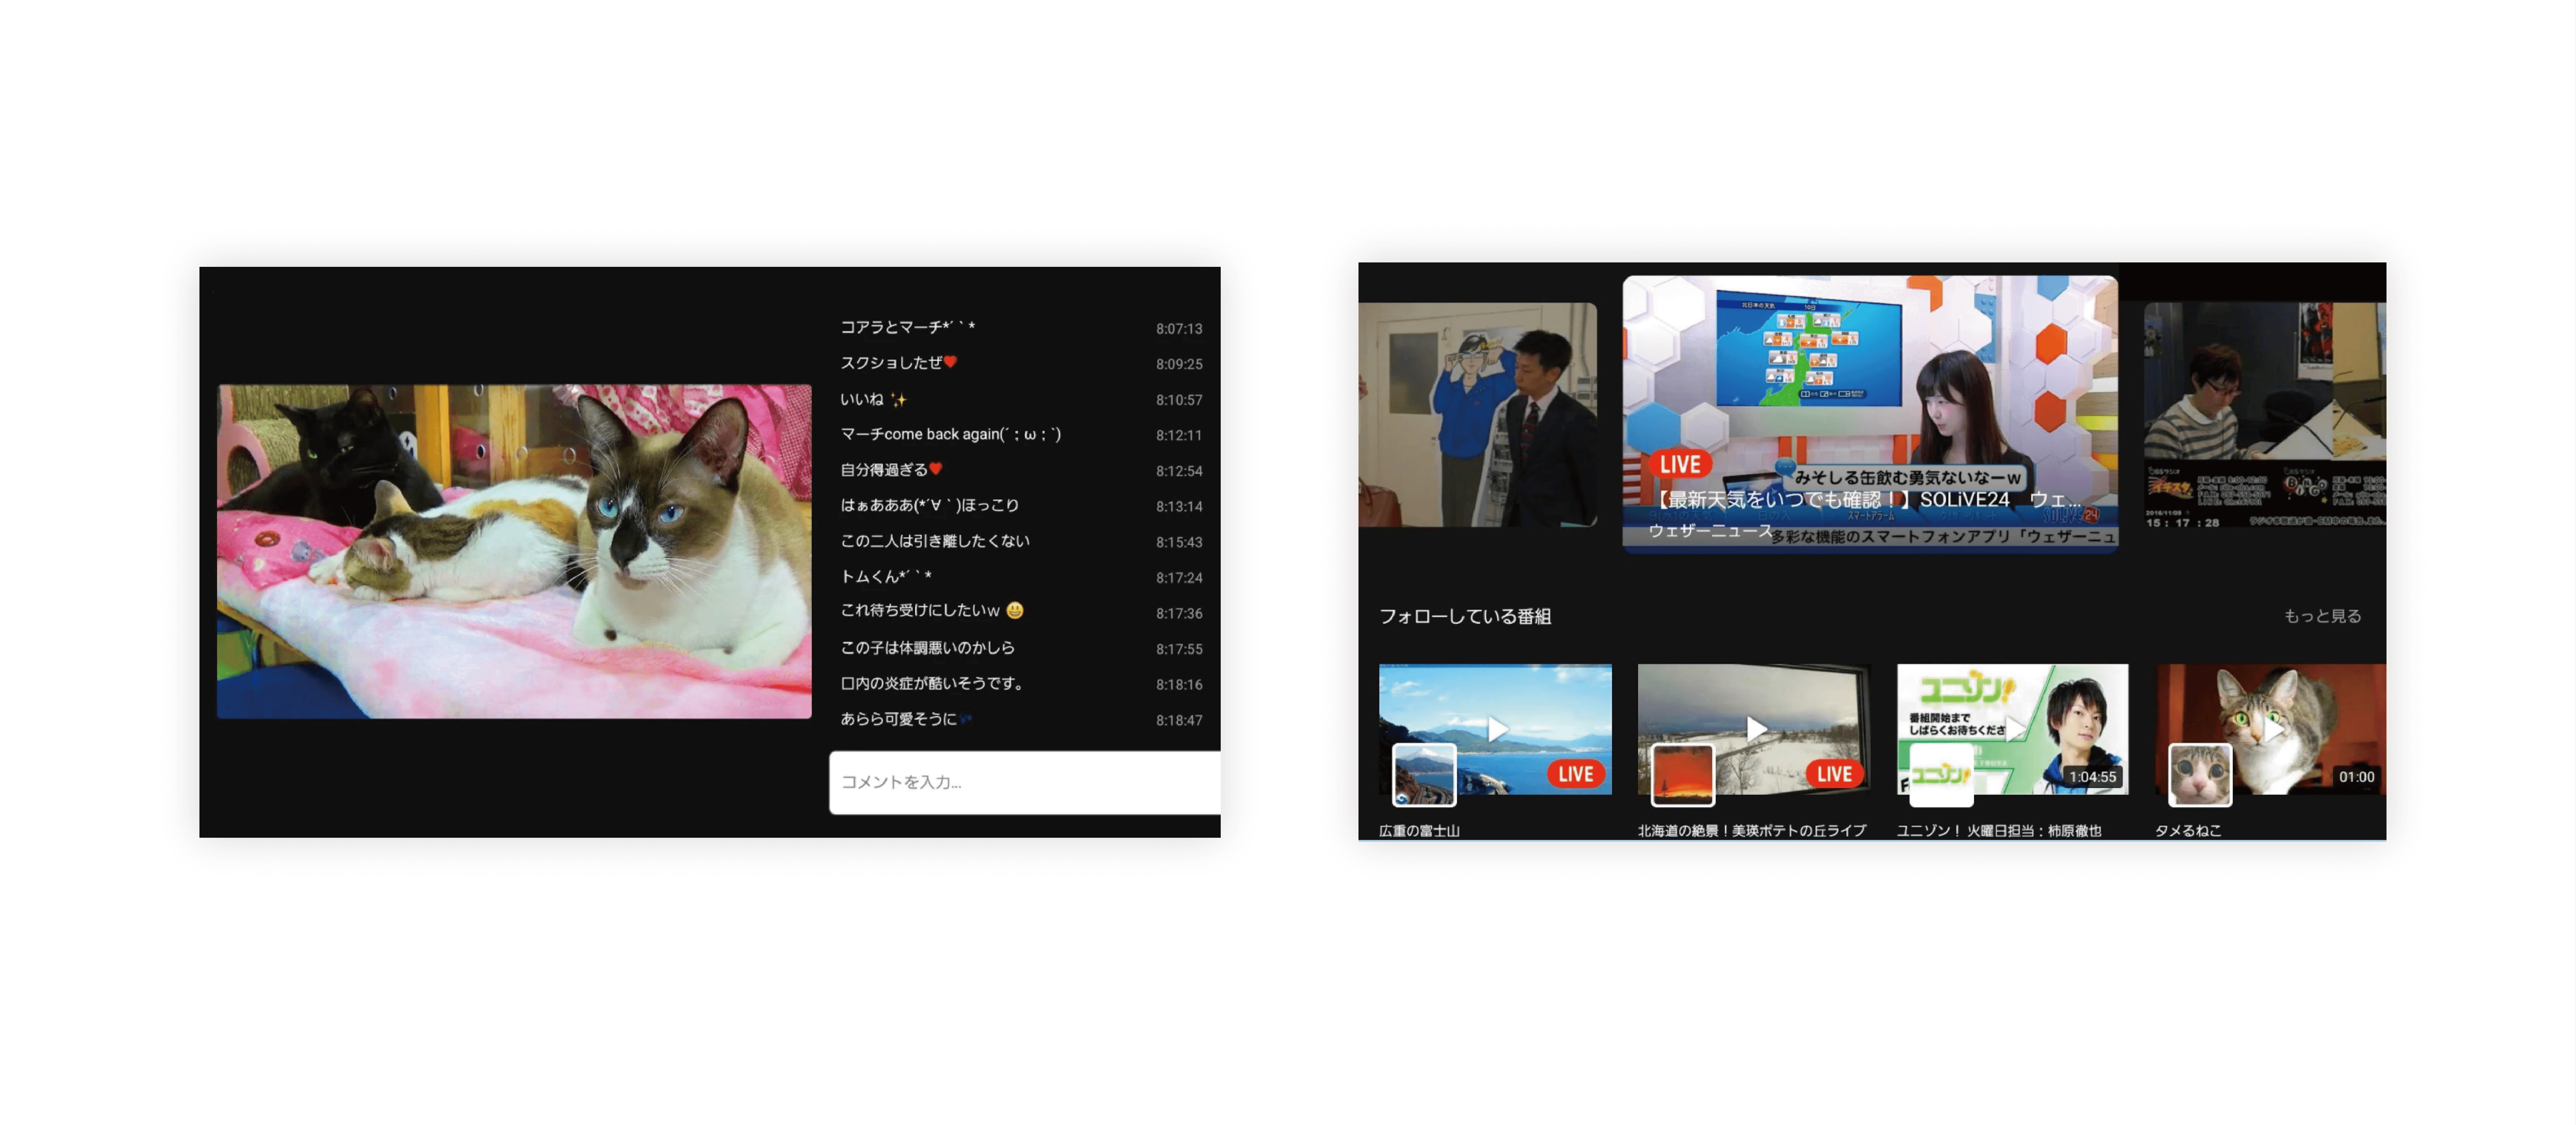This screenshot has height=1125, width=2576.
Task: Open the carousel thumbnail with man in suit
Action: point(1477,415)
